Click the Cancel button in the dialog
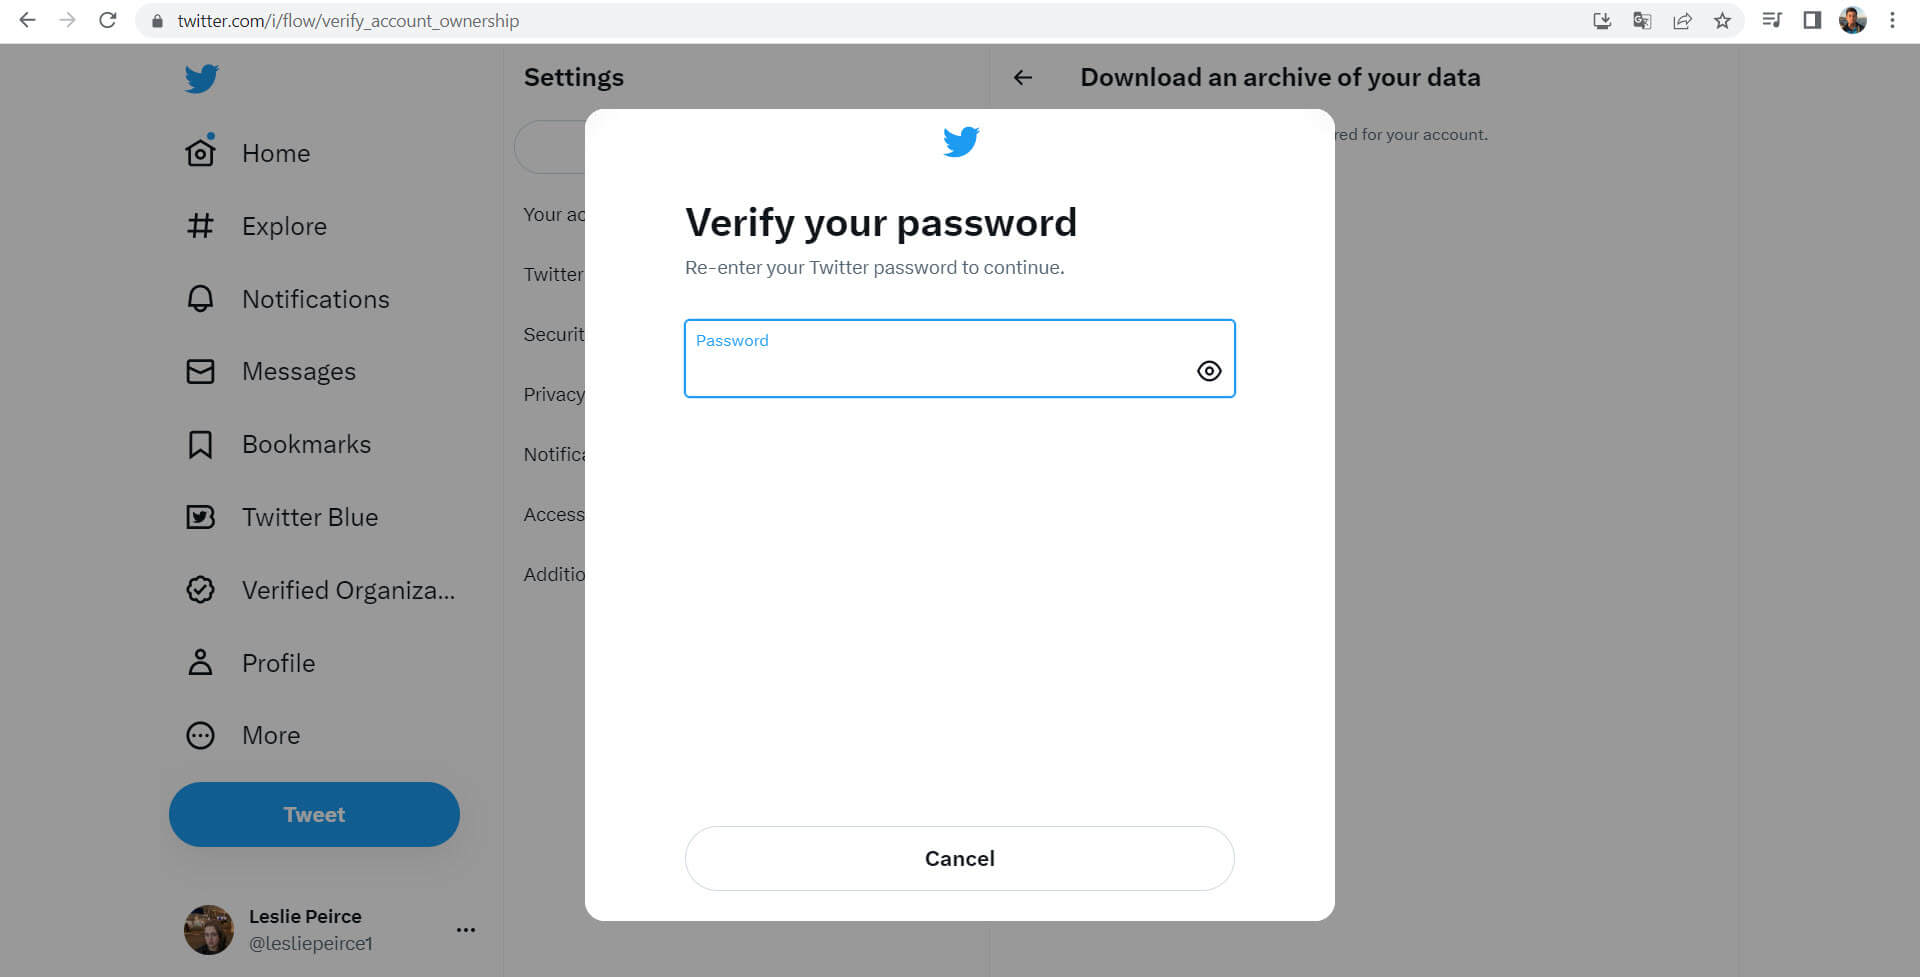 pyautogui.click(x=959, y=858)
